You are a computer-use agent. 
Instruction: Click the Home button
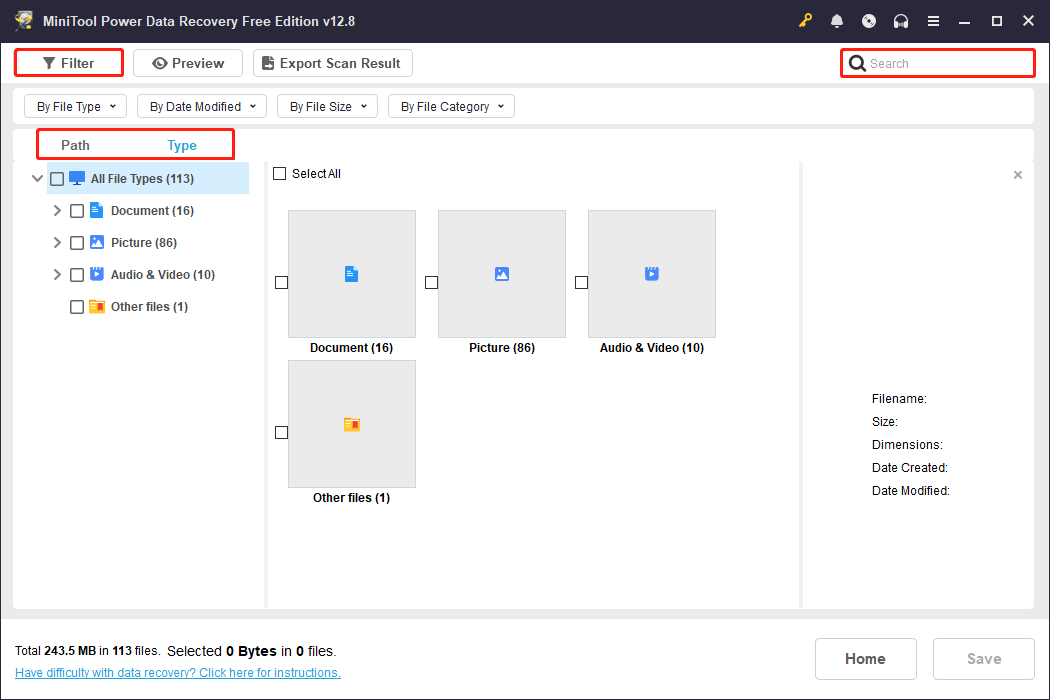coord(866,658)
